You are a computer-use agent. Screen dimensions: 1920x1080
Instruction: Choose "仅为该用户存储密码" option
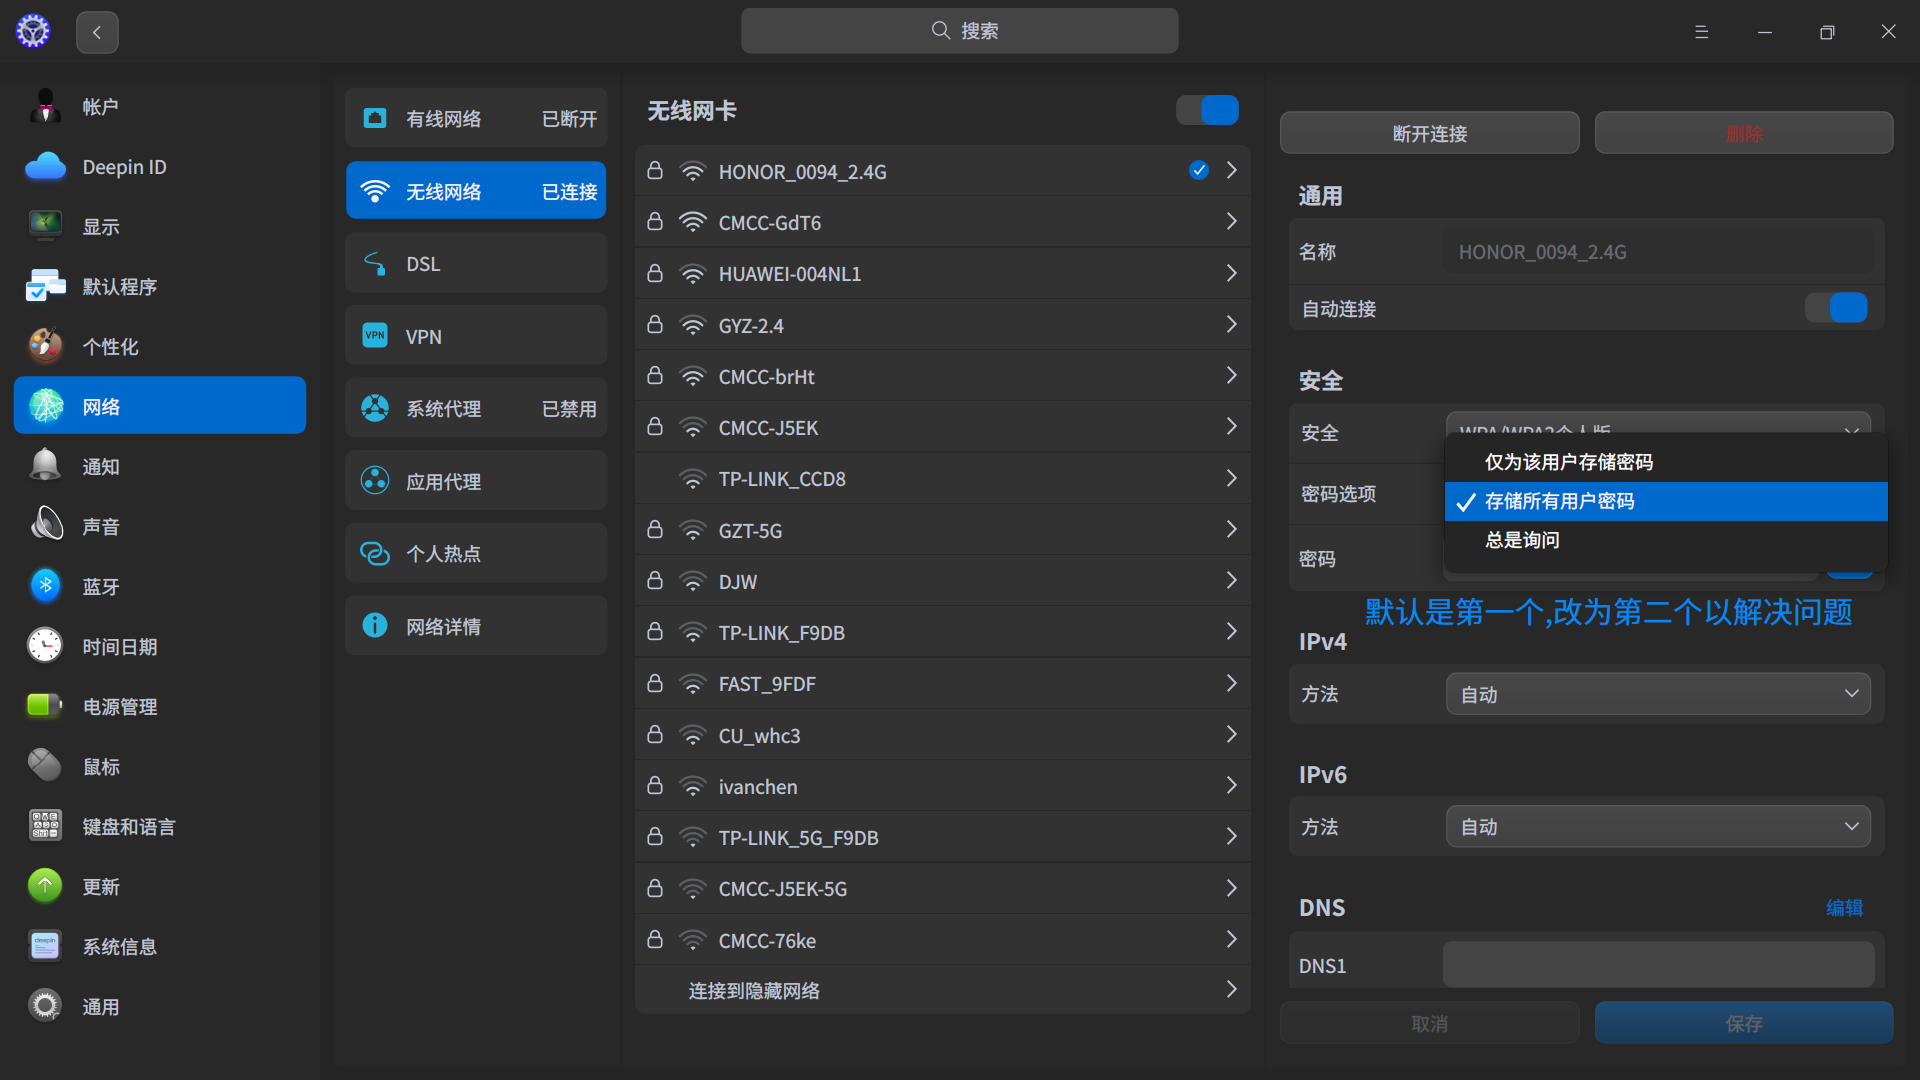tap(1568, 462)
